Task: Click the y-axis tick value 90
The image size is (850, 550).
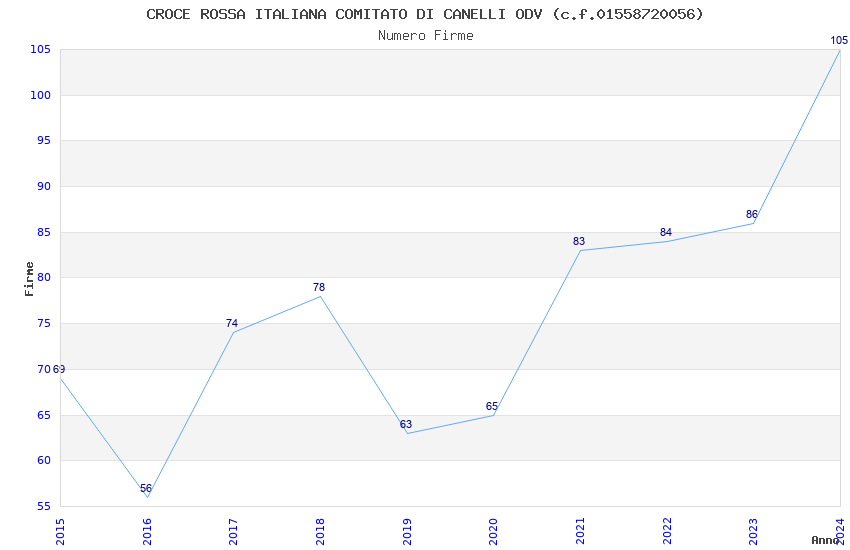Action: tap(44, 186)
